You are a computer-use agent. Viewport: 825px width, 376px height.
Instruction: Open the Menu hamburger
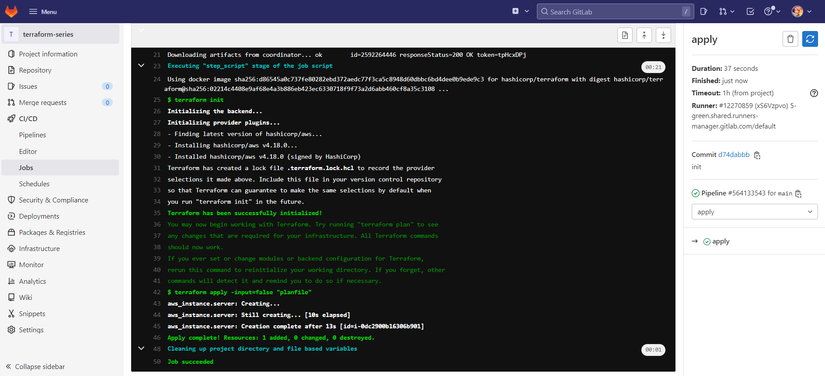43,12
